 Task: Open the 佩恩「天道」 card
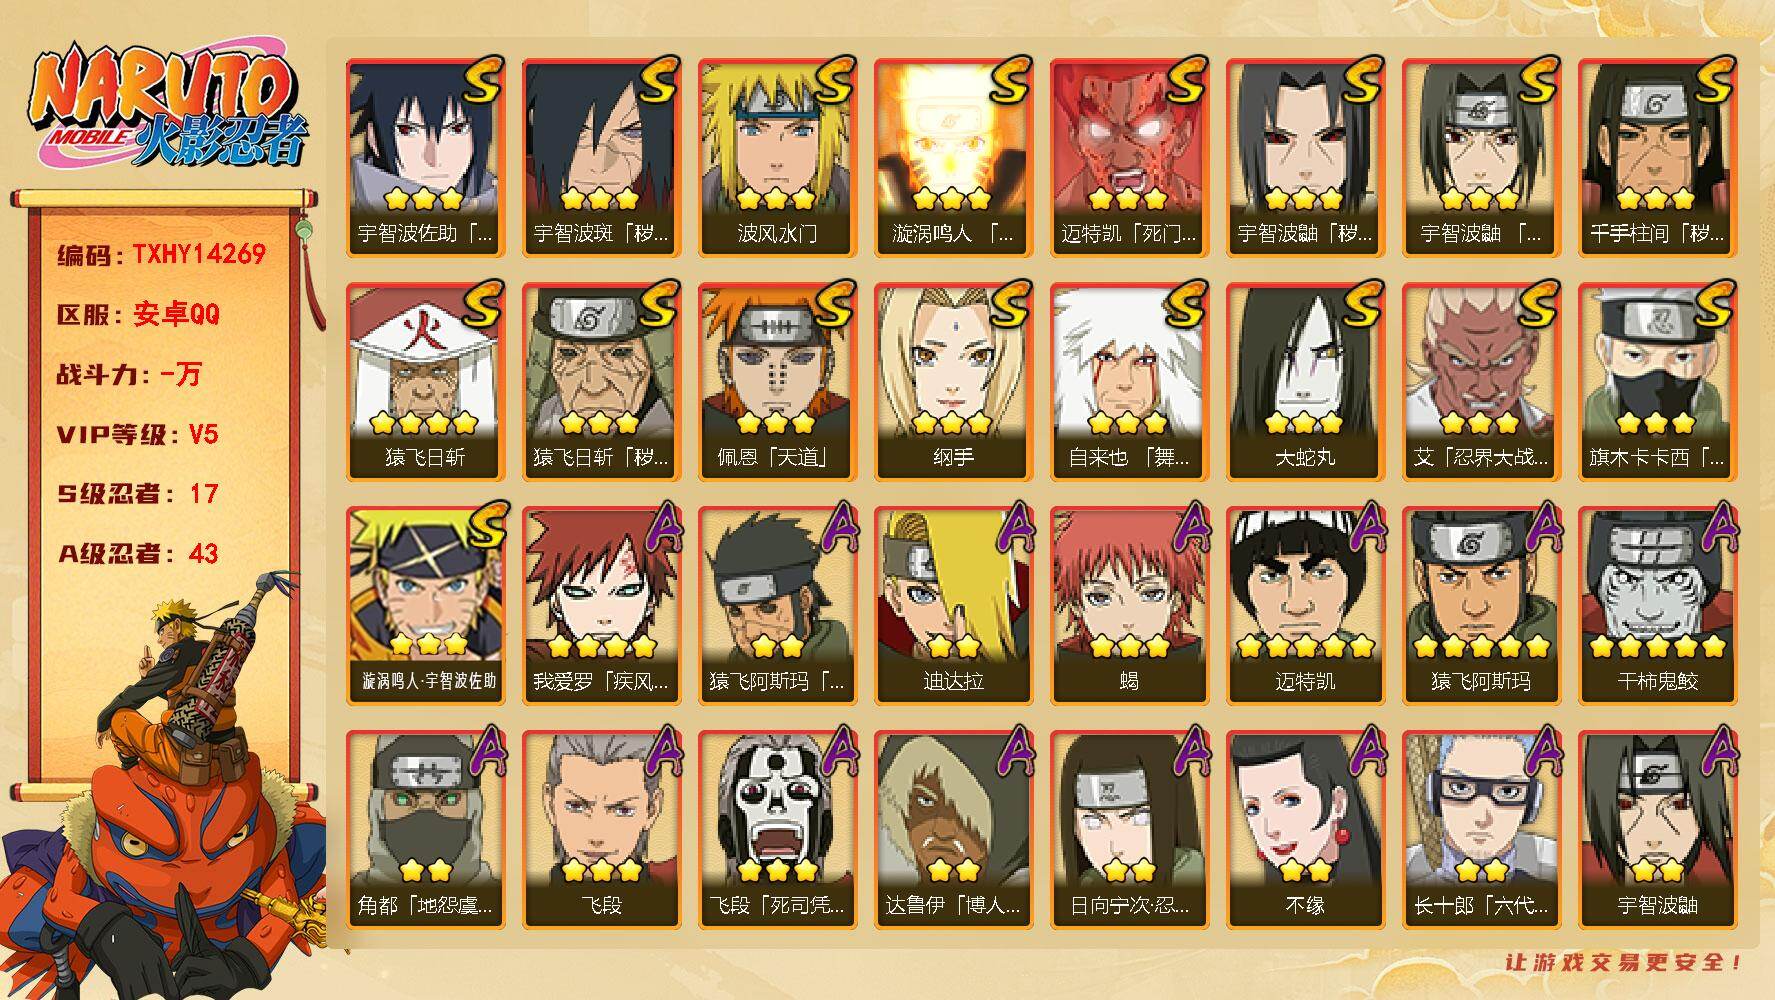click(x=777, y=381)
